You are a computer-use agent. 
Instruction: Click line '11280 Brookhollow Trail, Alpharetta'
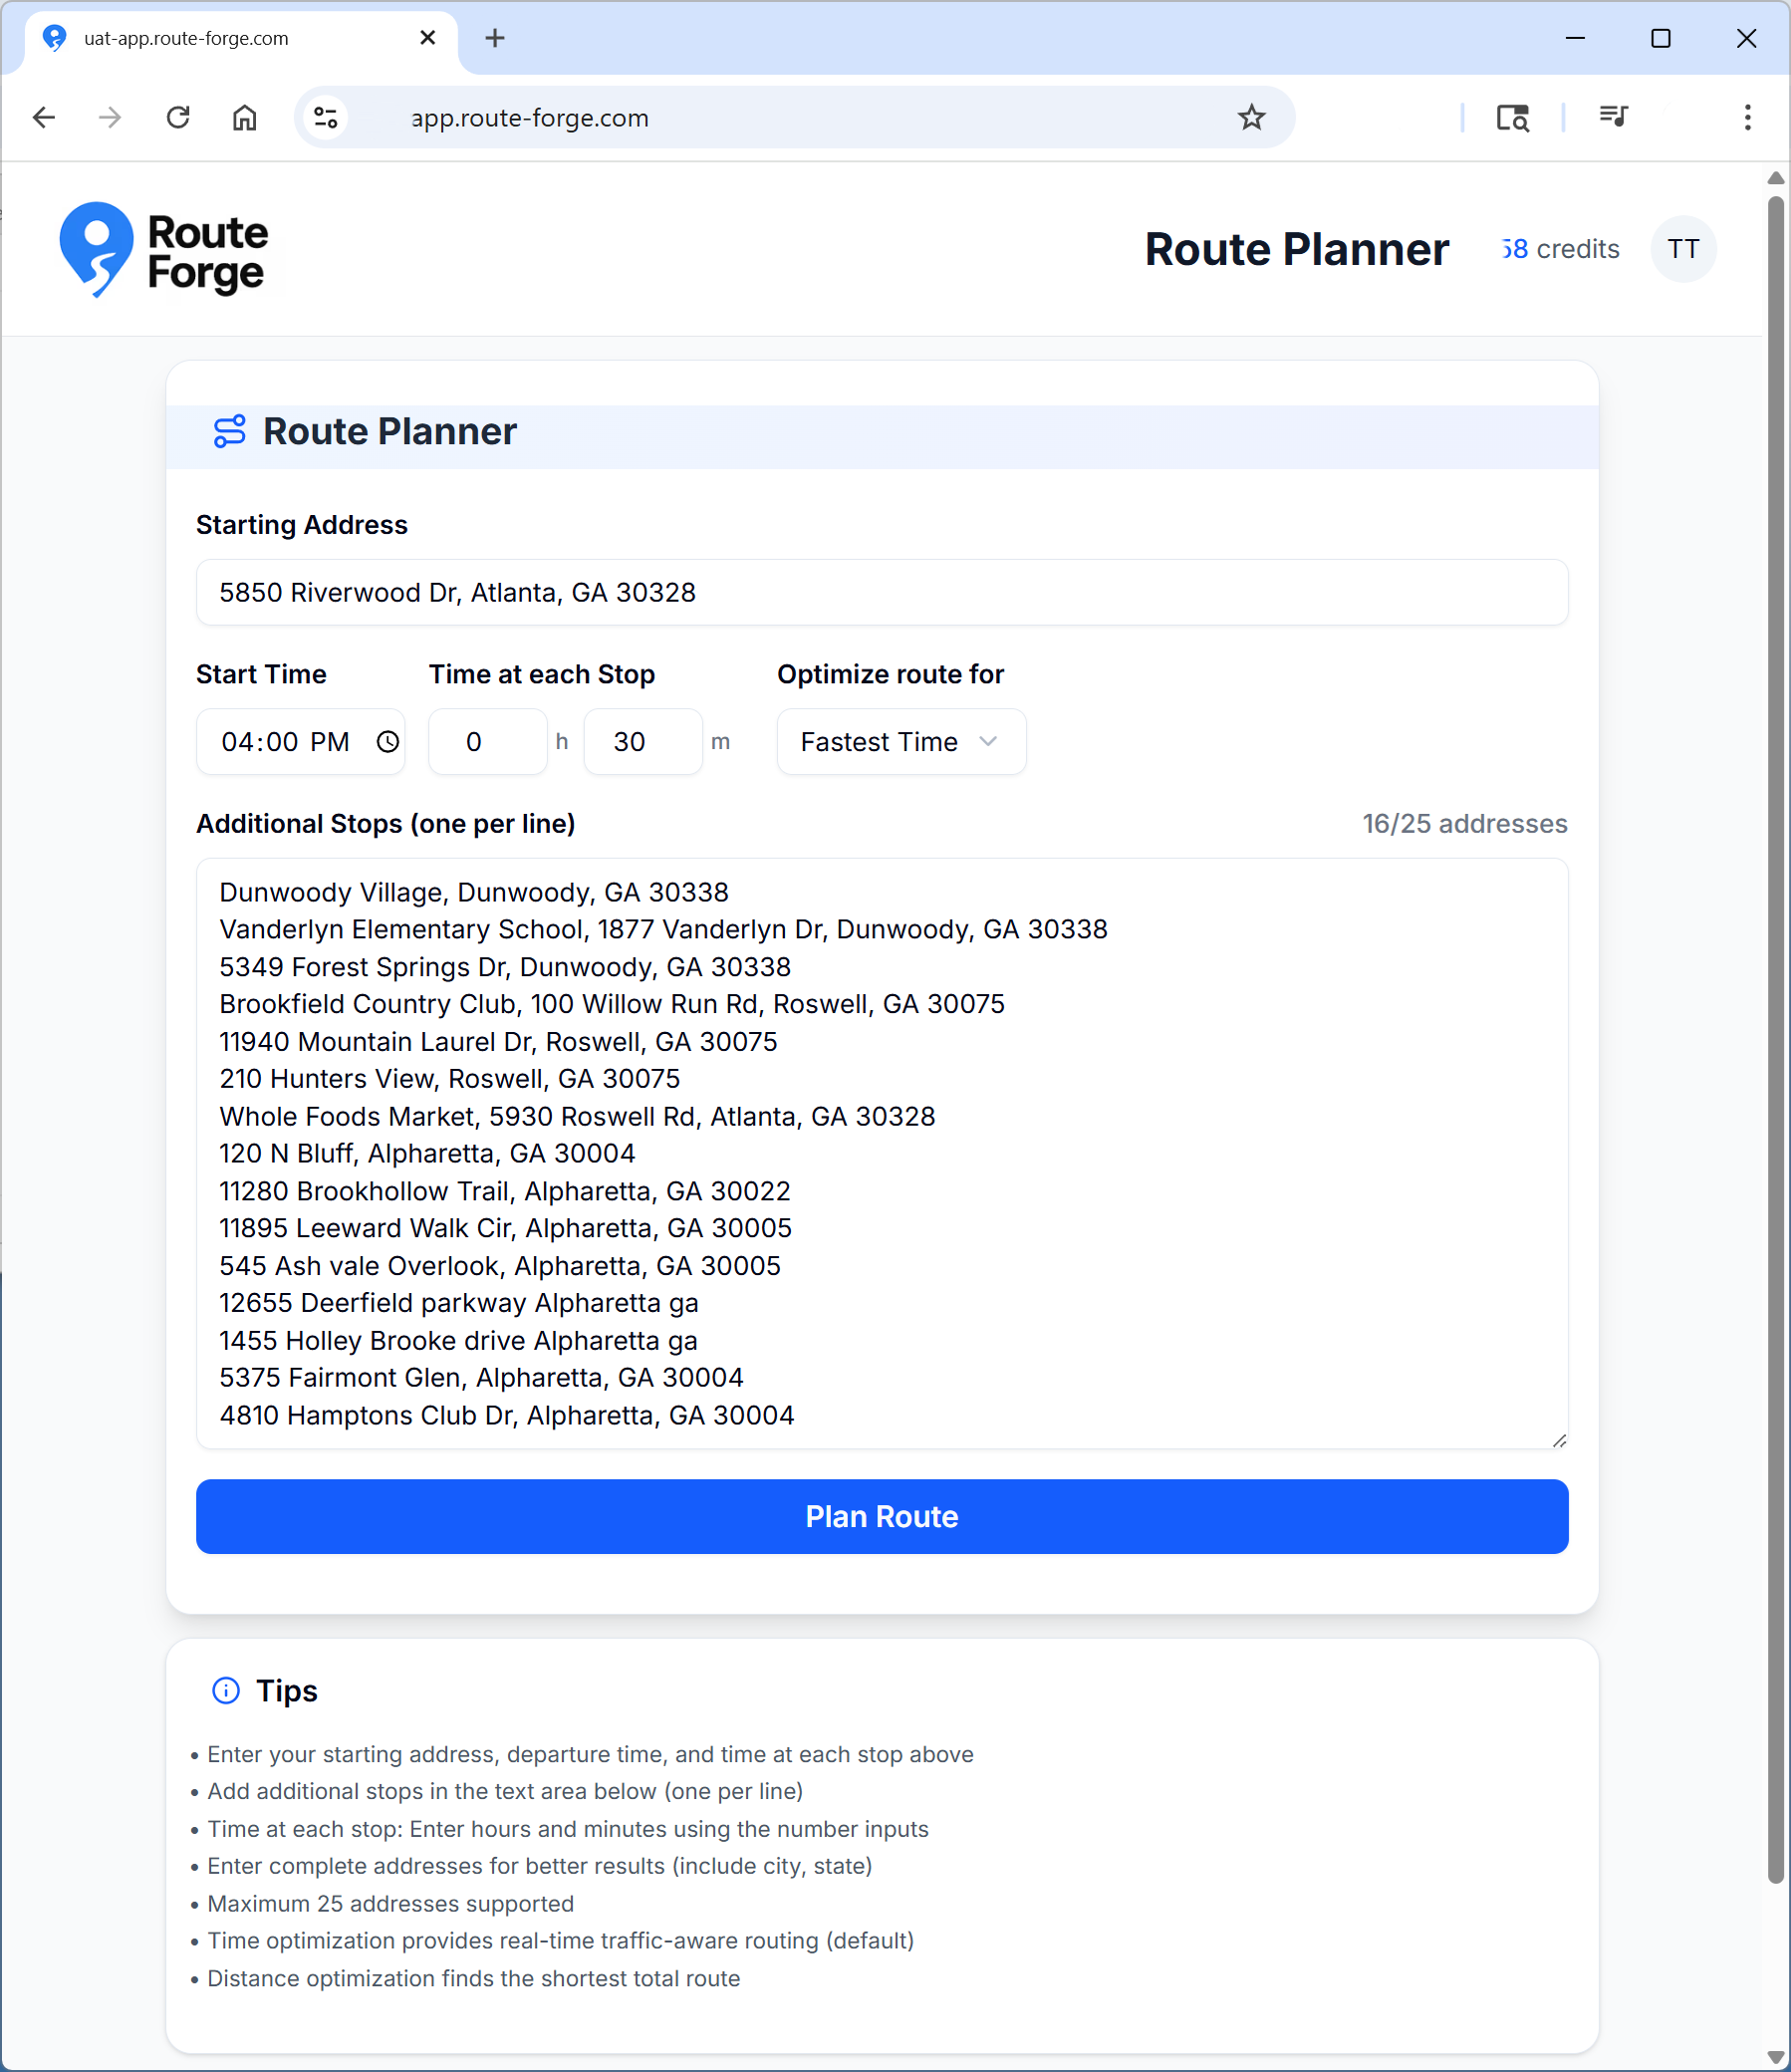coord(505,1191)
